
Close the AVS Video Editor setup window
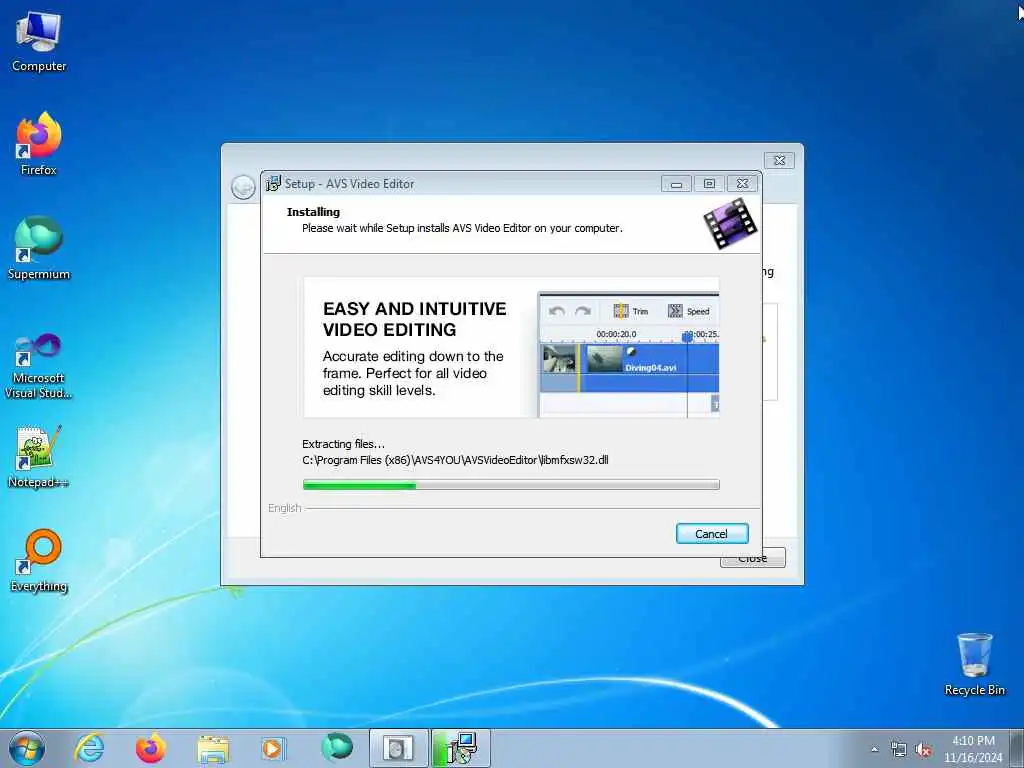coord(743,184)
